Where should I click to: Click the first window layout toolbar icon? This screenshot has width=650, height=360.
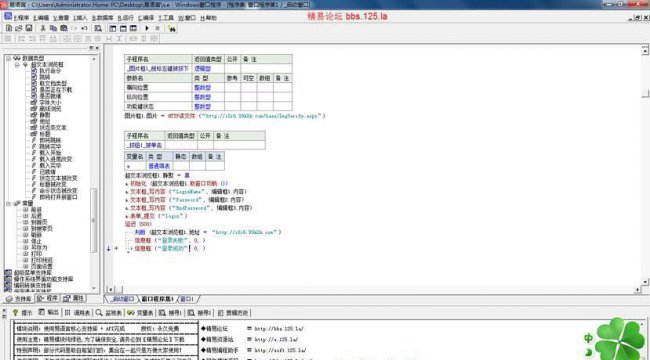pos(113,28)
